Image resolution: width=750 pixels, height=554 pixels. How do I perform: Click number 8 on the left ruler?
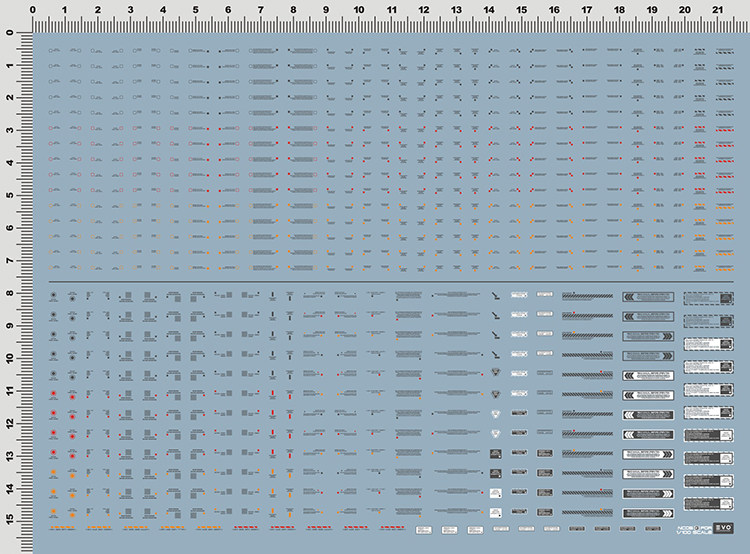(10, 293)
